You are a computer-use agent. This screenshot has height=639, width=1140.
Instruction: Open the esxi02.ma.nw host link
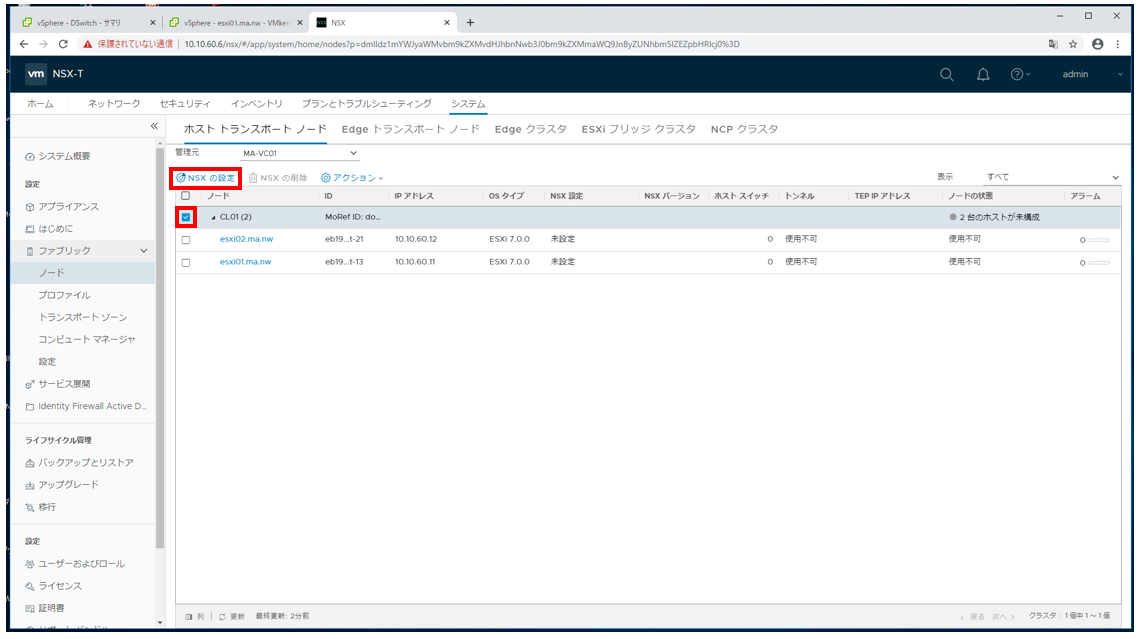pos(246,239)
